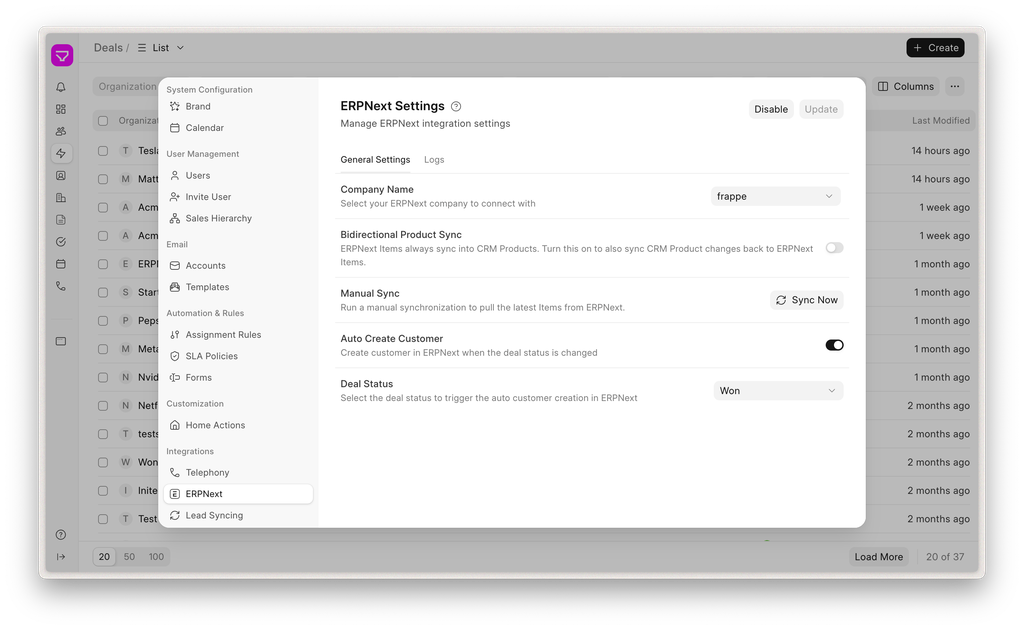
Task: Open Calendar settings item
Action: [238, 128]
